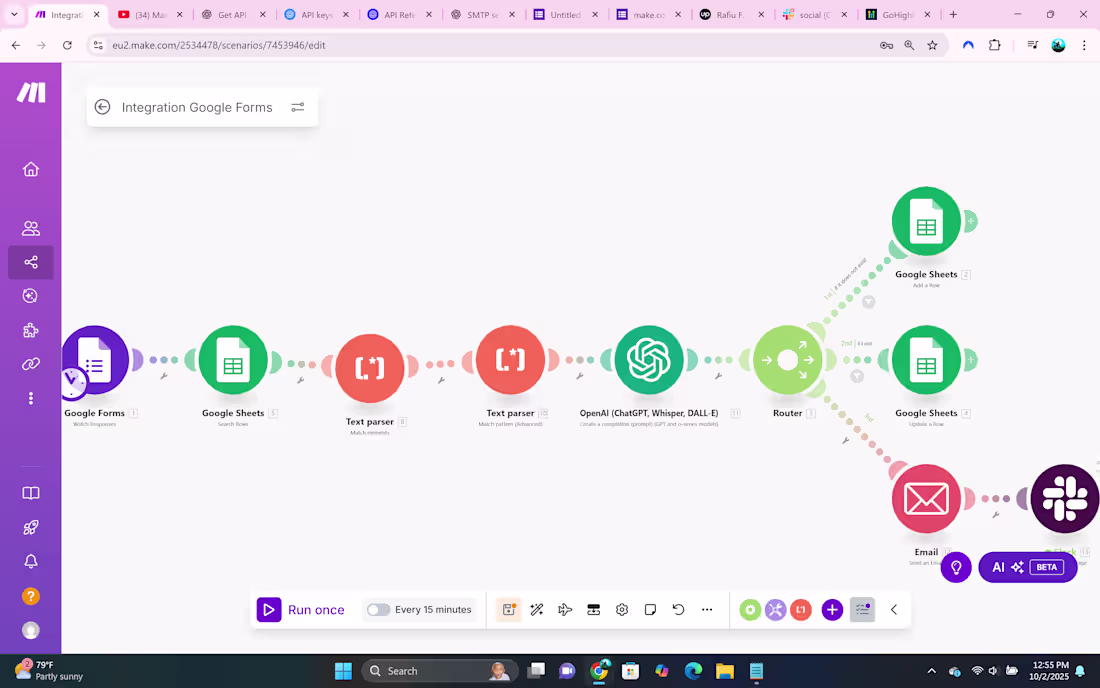Open the Email Send an Email module

926,498
